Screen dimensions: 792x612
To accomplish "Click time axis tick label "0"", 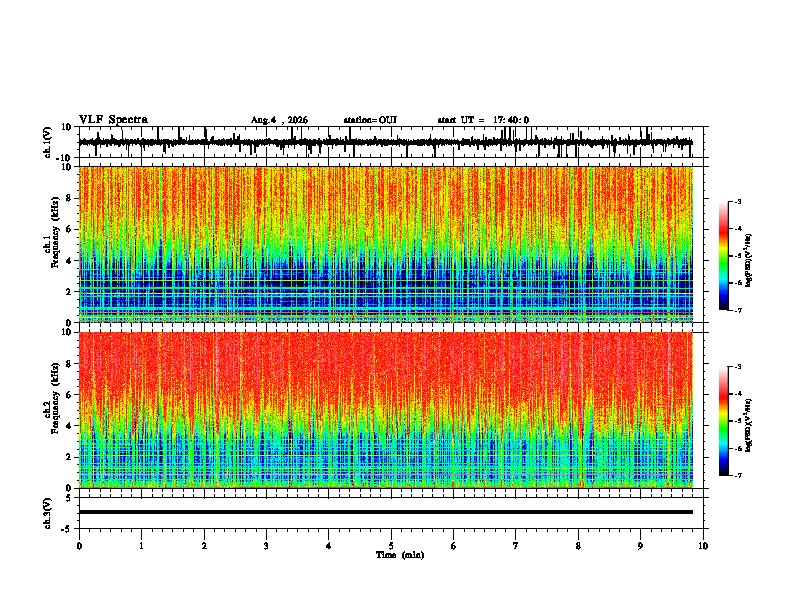I will [79, 546].
